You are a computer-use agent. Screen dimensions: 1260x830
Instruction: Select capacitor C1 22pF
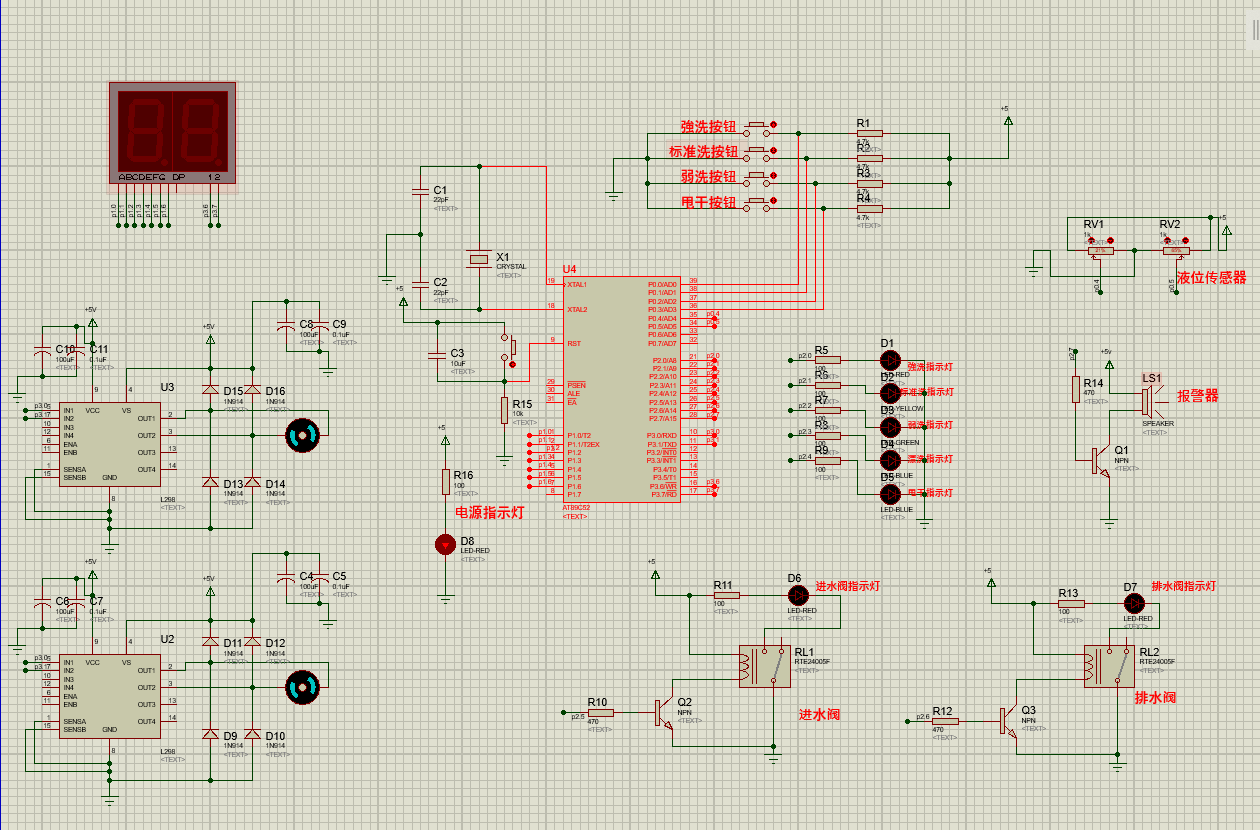(x=421, y=190)
